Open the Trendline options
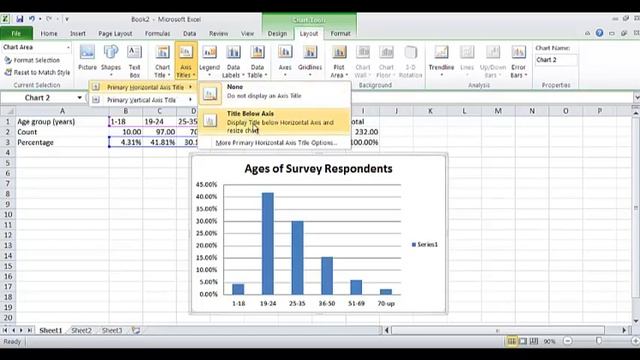Viewport: 640px width, 360px height. point(441,60)
